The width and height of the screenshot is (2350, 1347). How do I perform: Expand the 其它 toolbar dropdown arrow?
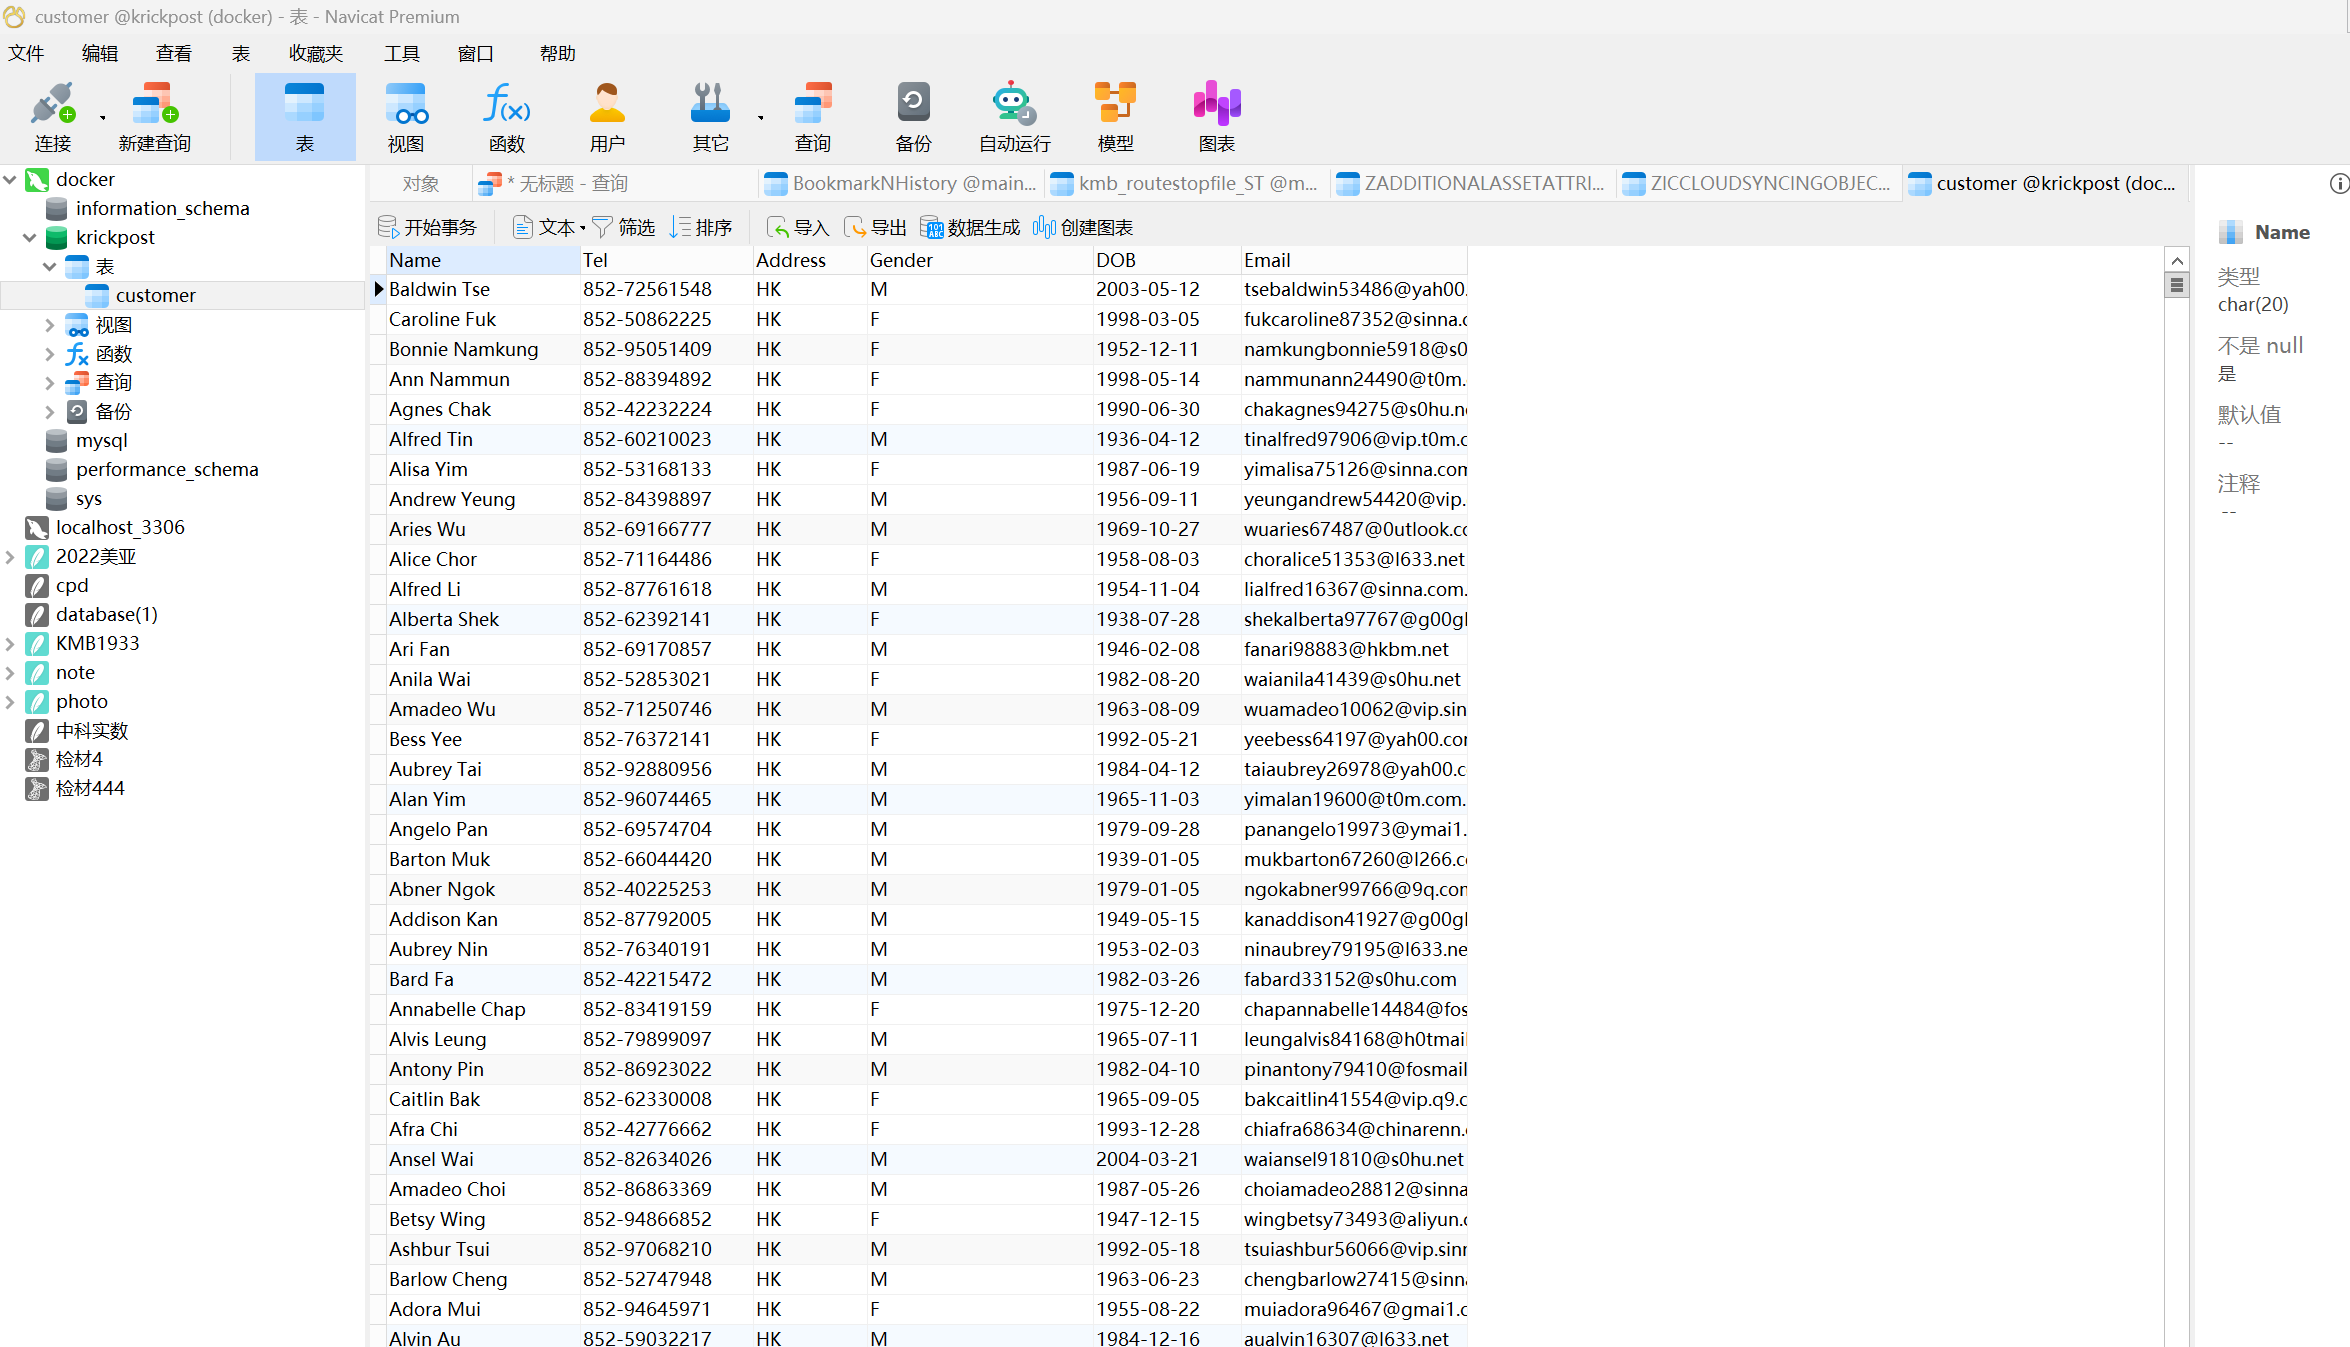tap(760, 118)
